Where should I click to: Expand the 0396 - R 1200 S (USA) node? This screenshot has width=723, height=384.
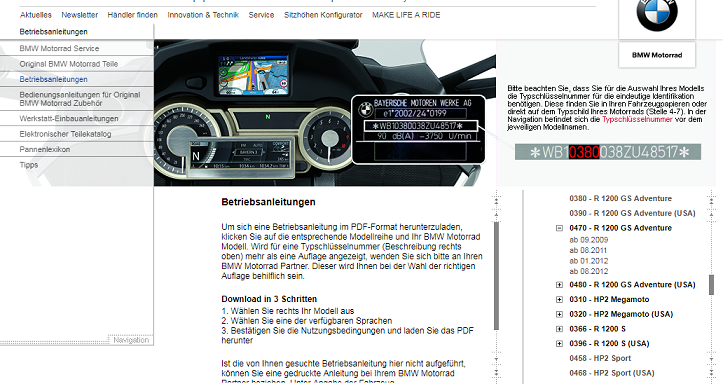point(559,344)
